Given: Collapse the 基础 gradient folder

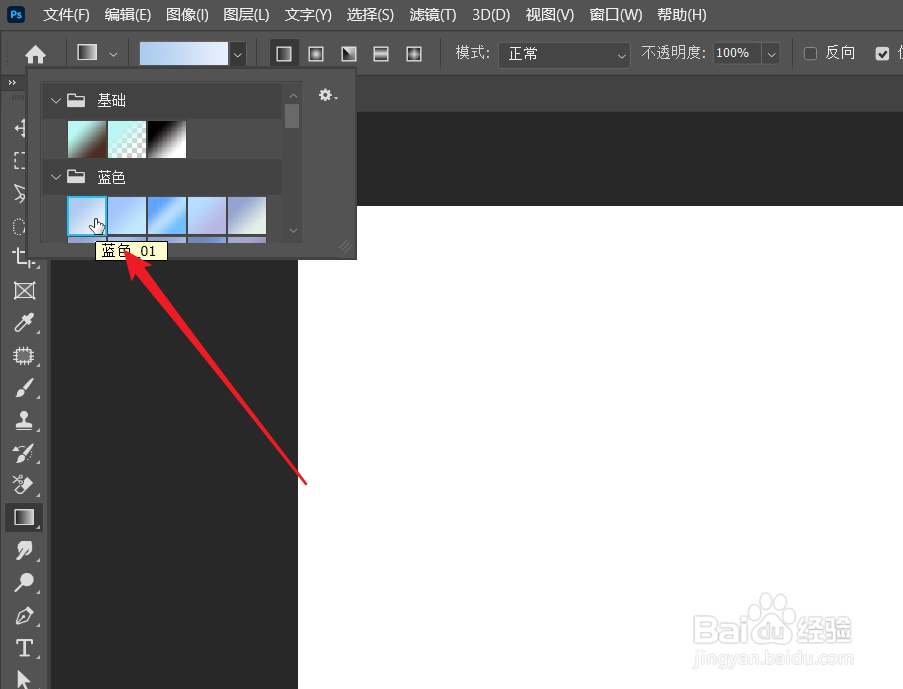Looking at the screenshot, I should (x=56, y=100).
